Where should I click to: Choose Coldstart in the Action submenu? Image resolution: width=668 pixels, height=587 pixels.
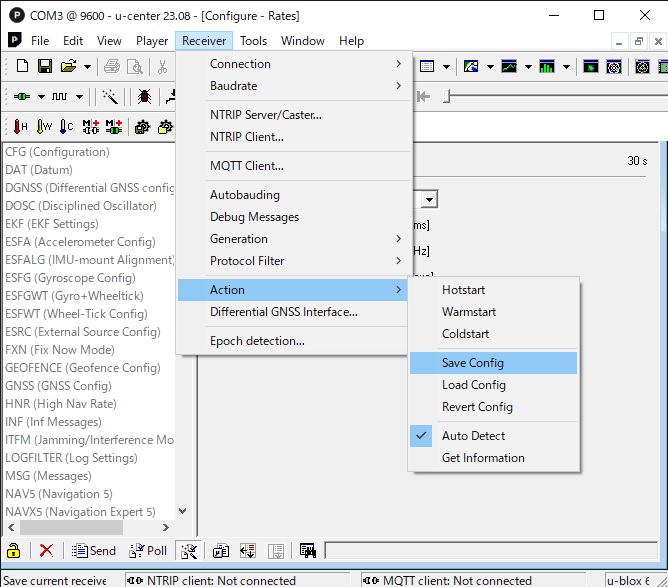493,334
